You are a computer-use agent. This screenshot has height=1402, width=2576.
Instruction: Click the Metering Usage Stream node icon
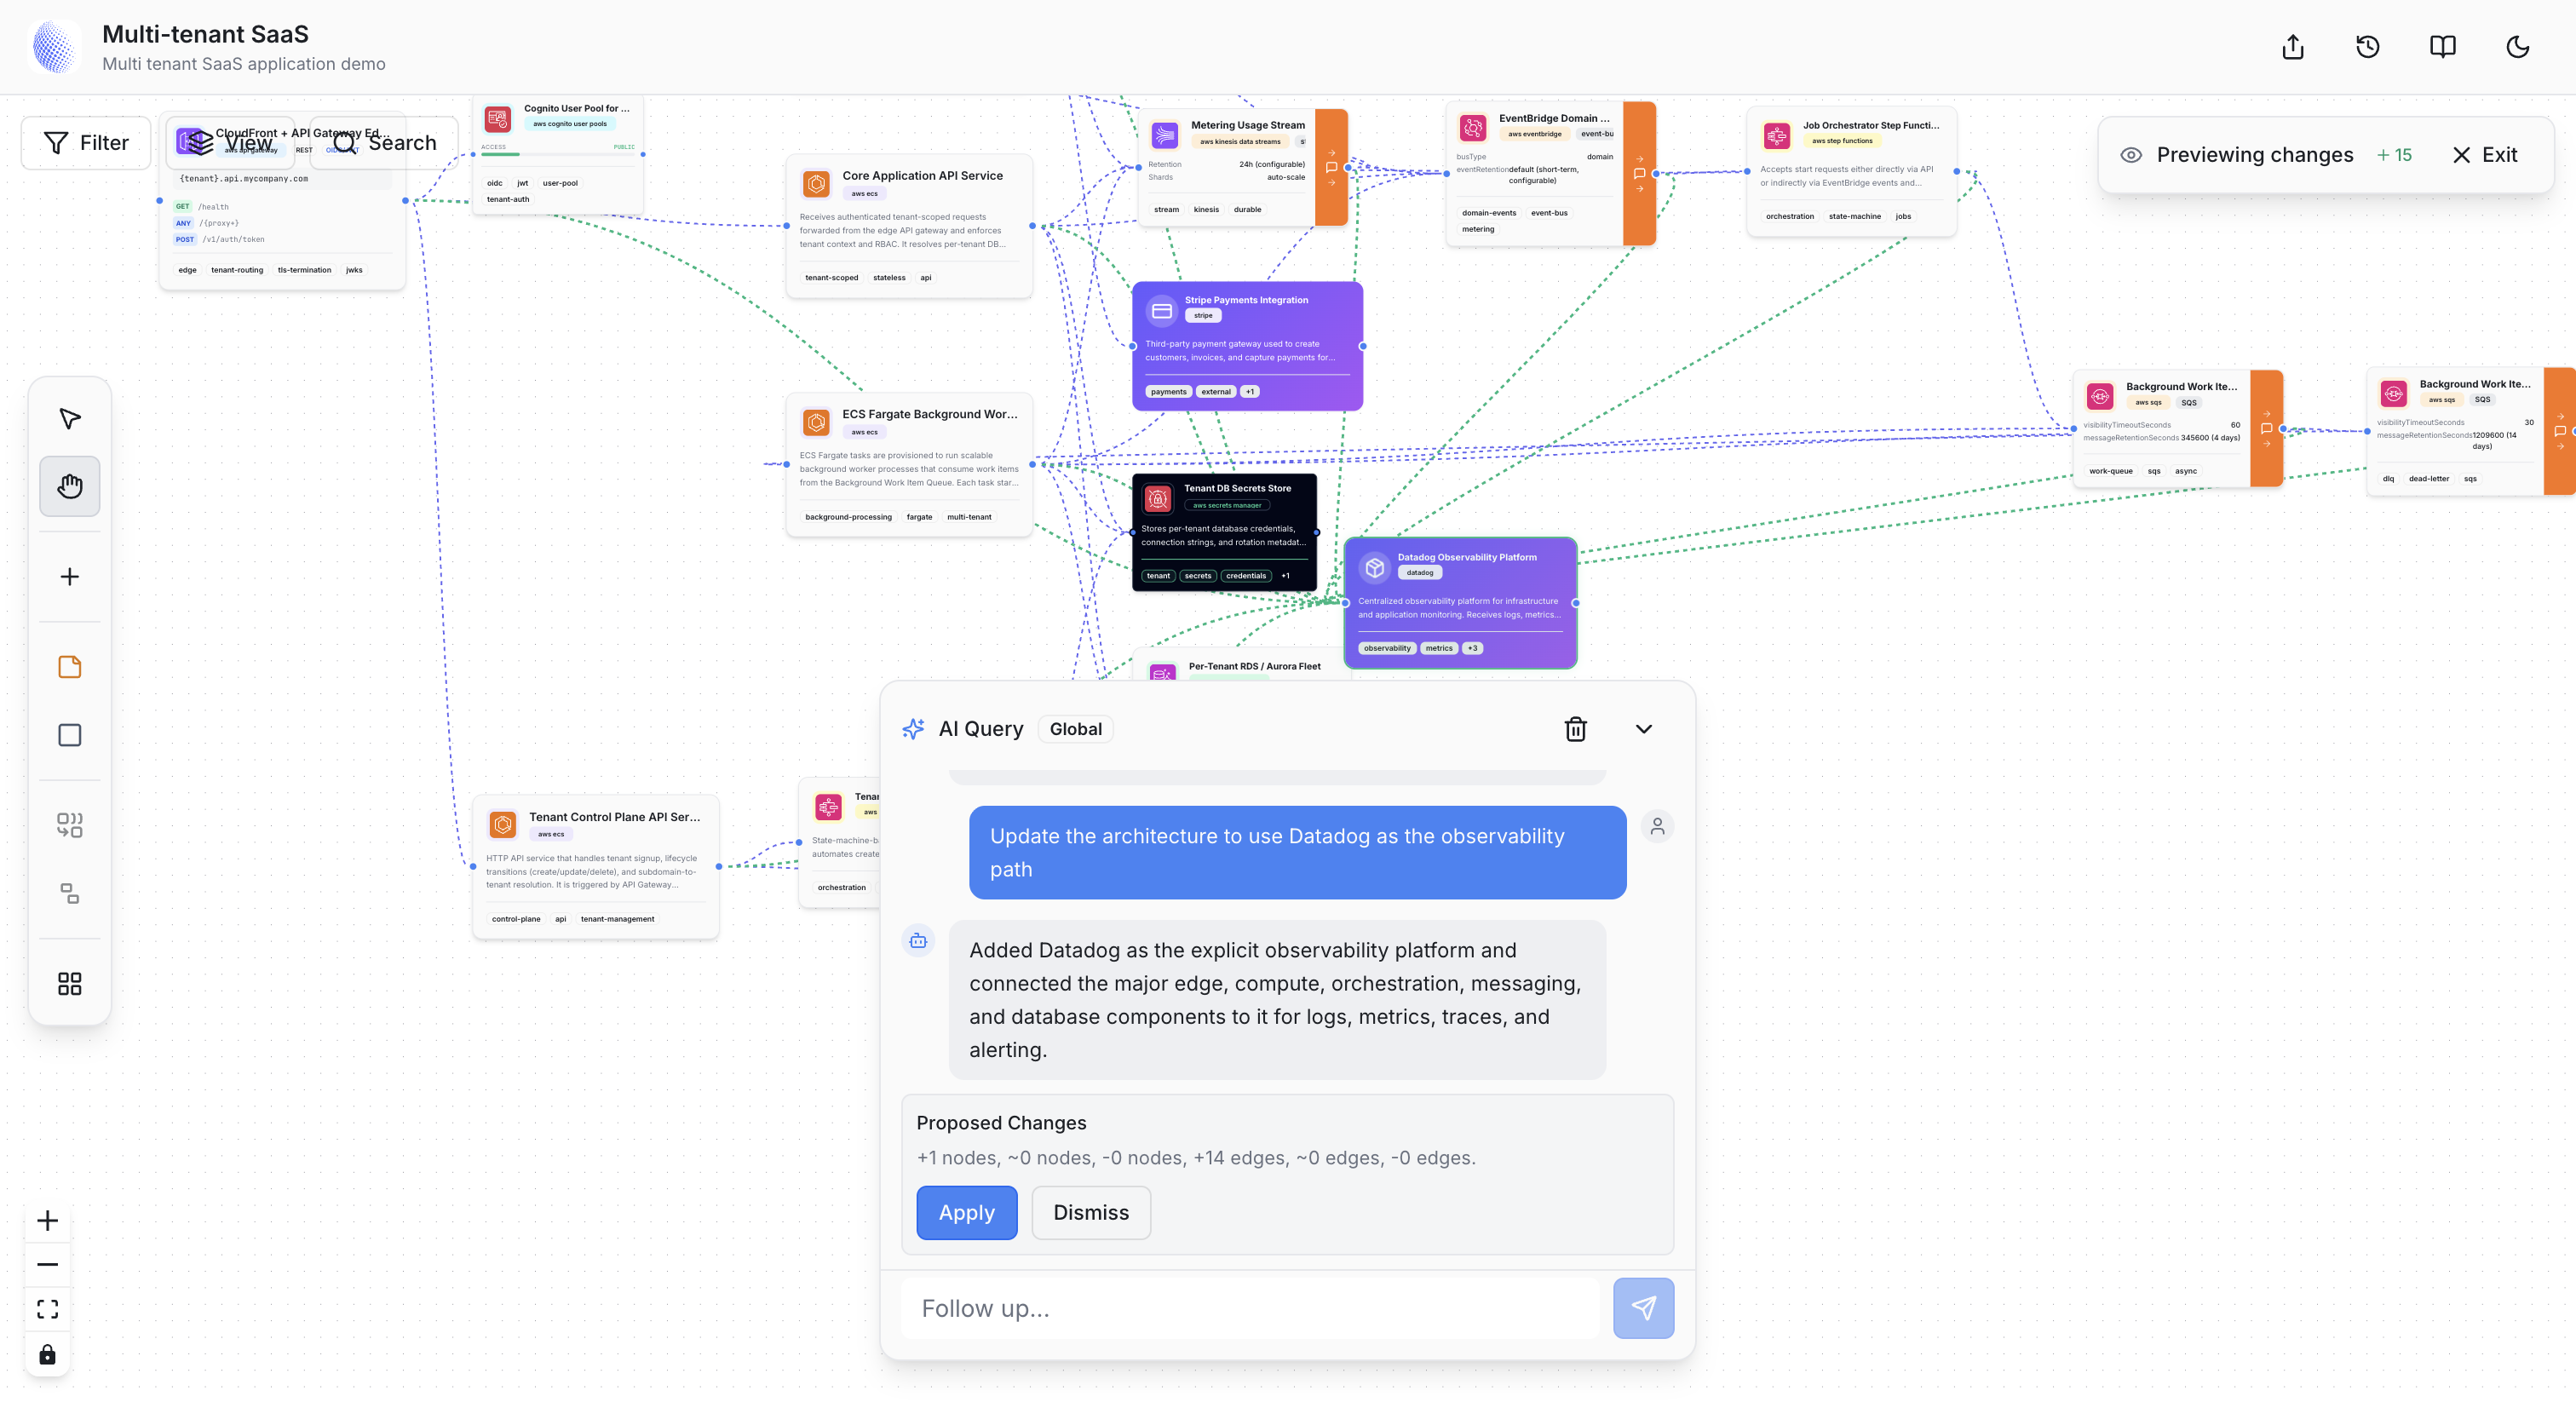click(x=1164, y=134)
